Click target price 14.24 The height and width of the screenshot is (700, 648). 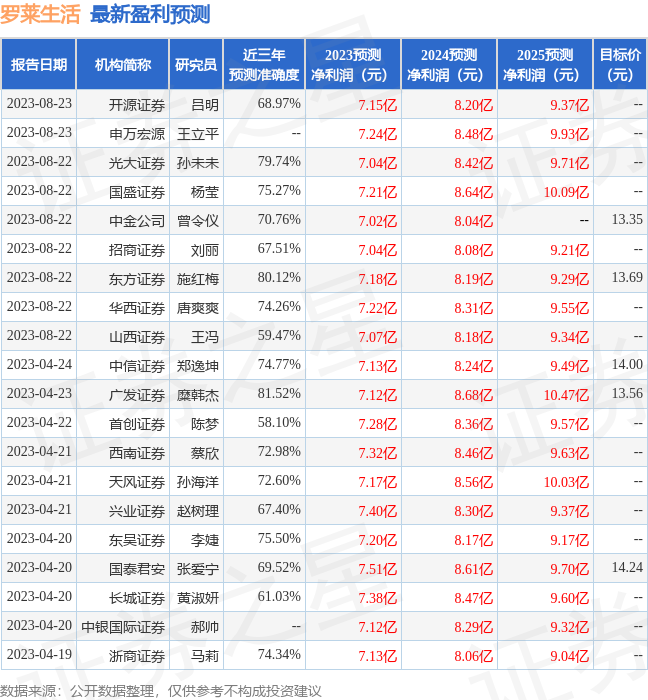point(627,567)
